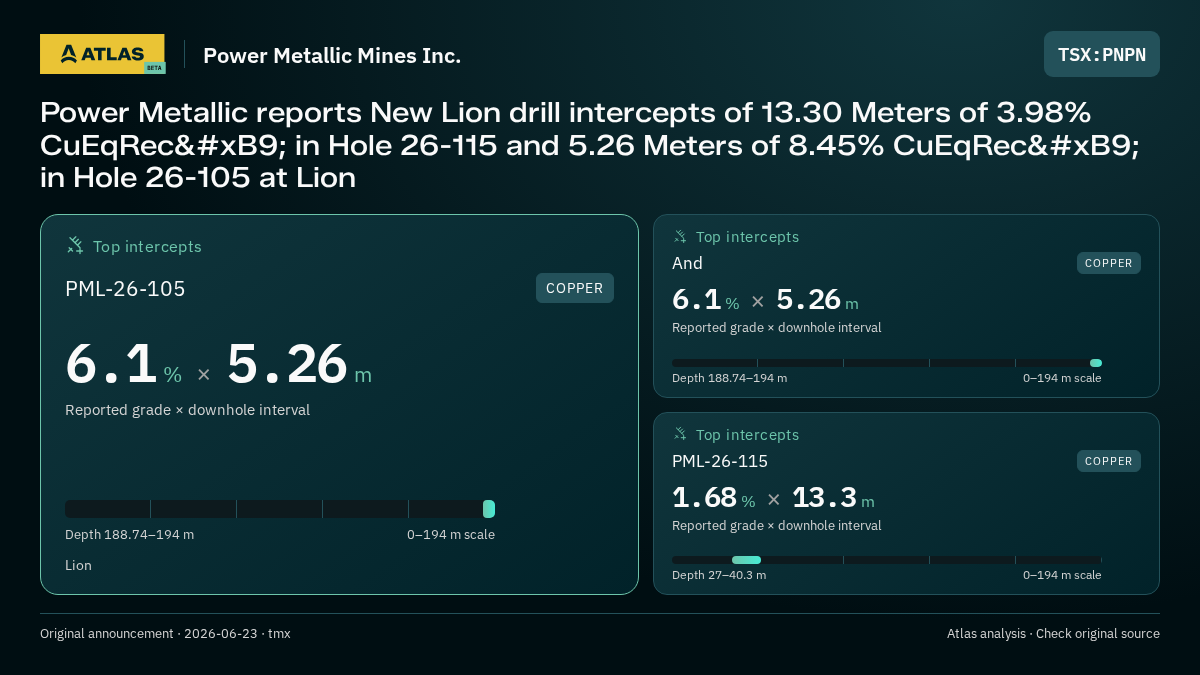Image resolution: width=1200 pixels, height=675 pixels.
Task: Click 'Reported grade × downhole interval' in 'And' card
Action: [776, 327]
